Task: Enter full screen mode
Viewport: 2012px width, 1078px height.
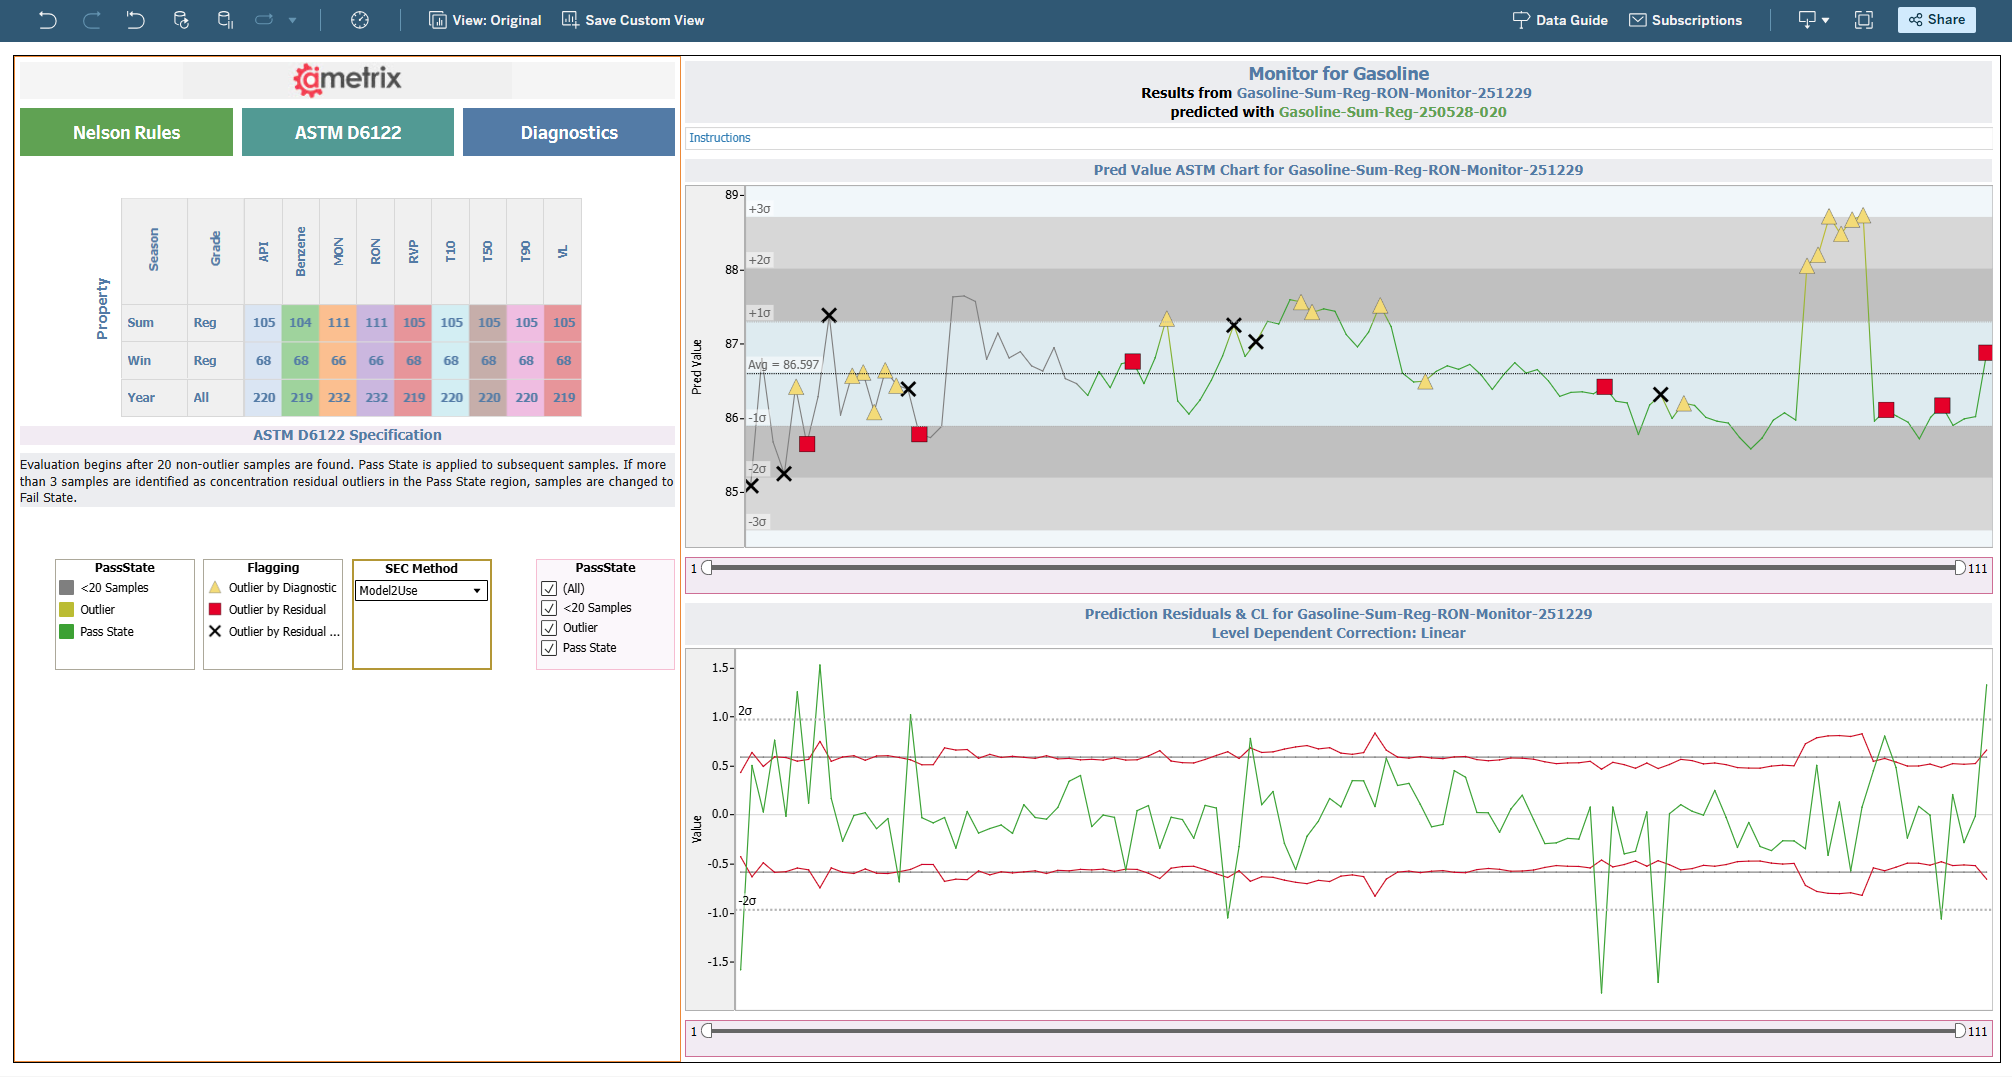Action: click(x=1863, y=20)
